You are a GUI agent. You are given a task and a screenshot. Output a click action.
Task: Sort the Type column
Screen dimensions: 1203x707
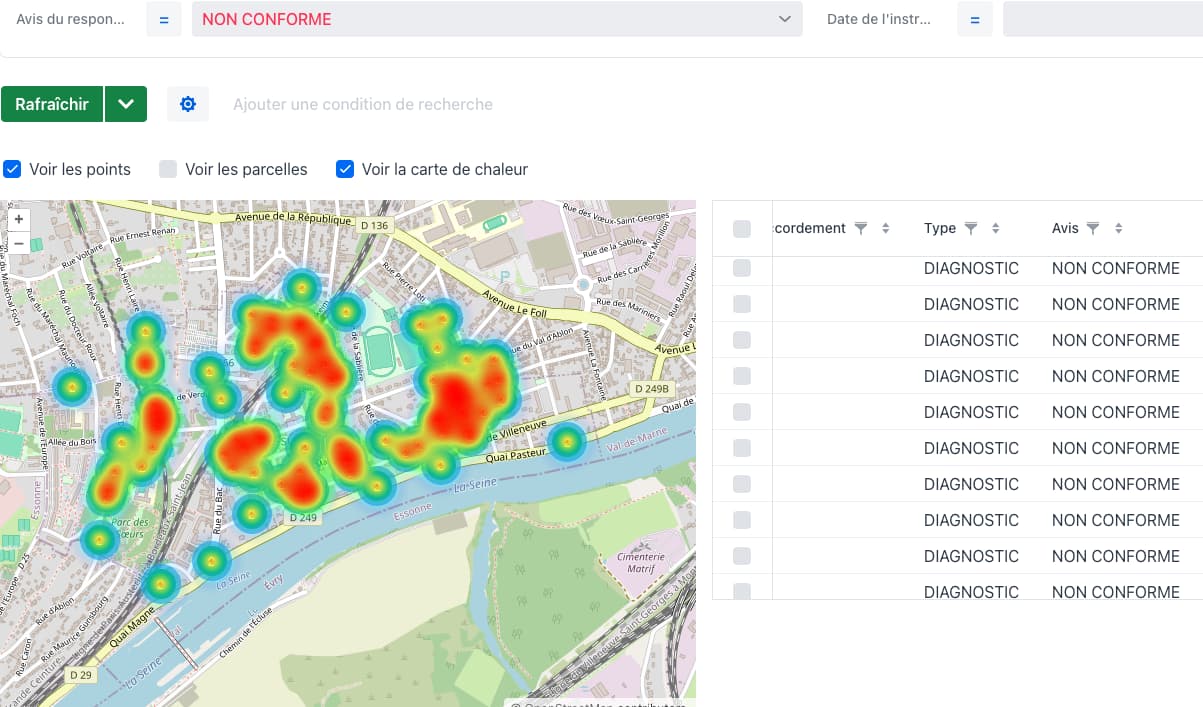point(994,228)
